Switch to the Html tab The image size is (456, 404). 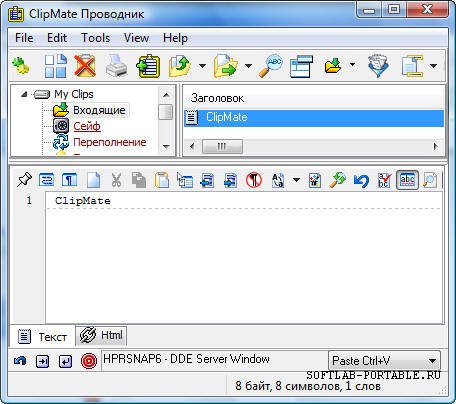(x=101, y=335)
